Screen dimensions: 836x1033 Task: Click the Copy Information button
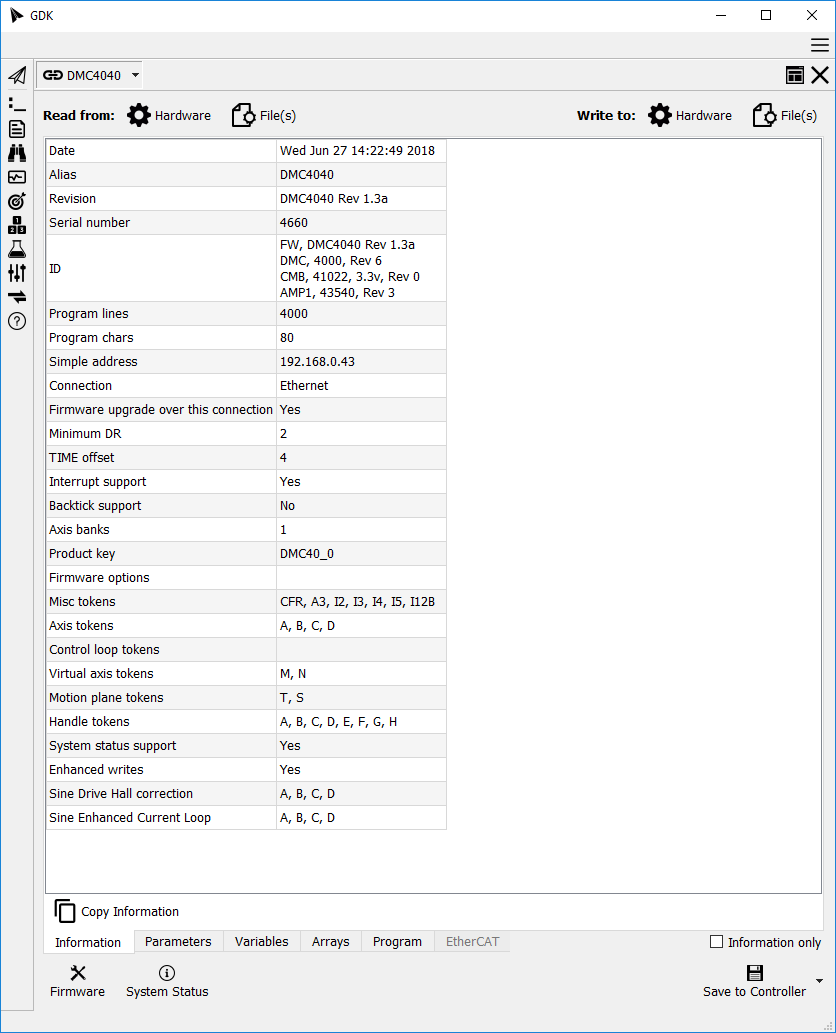pos(117,911)
